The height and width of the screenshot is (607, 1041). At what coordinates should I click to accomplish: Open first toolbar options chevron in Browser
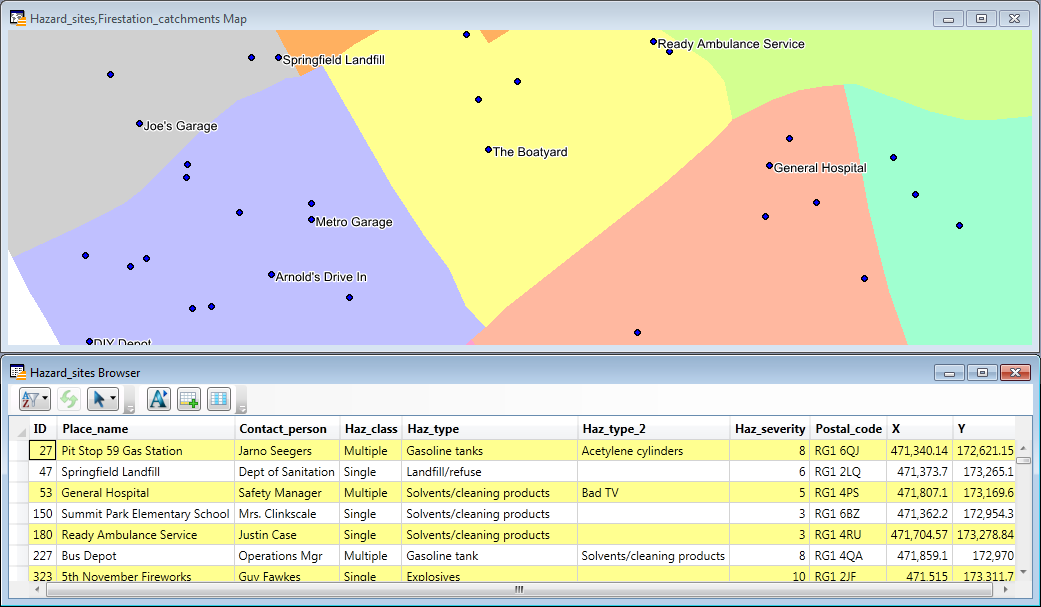[x=130, y=400]
